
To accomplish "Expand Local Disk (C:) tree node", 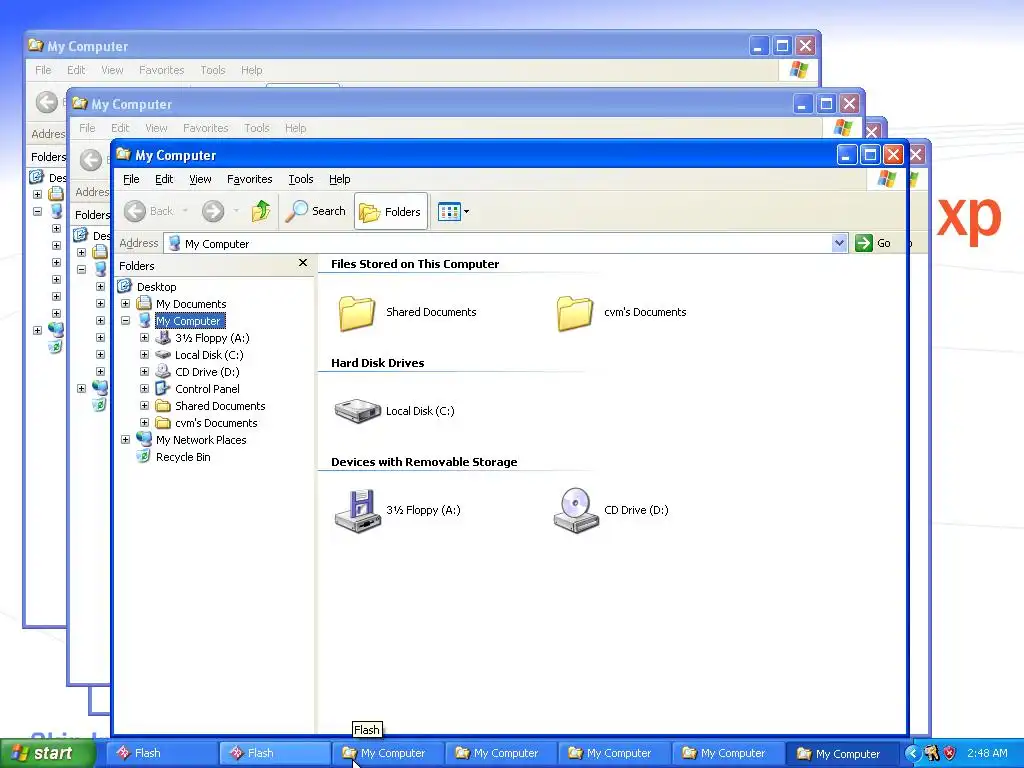I will tap(144, 355).
